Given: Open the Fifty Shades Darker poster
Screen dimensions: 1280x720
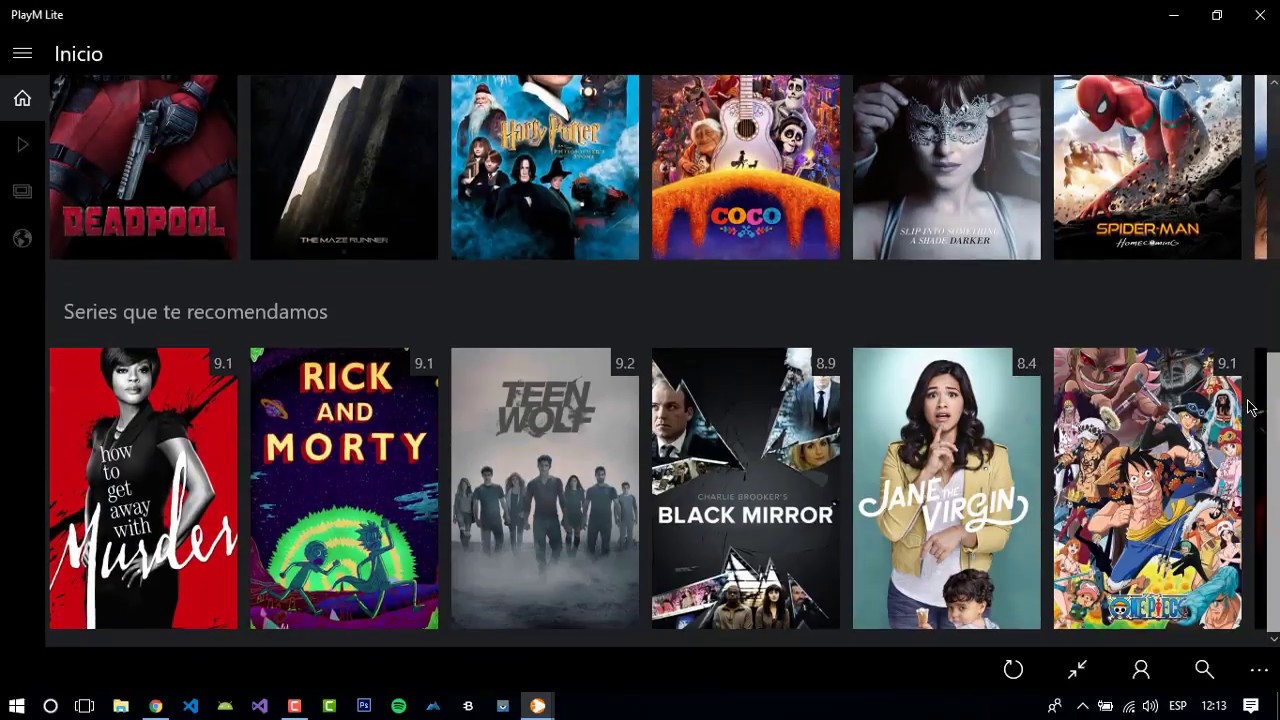Looking at the screenshot, I should pyautogui.click(x=947, y=167).
